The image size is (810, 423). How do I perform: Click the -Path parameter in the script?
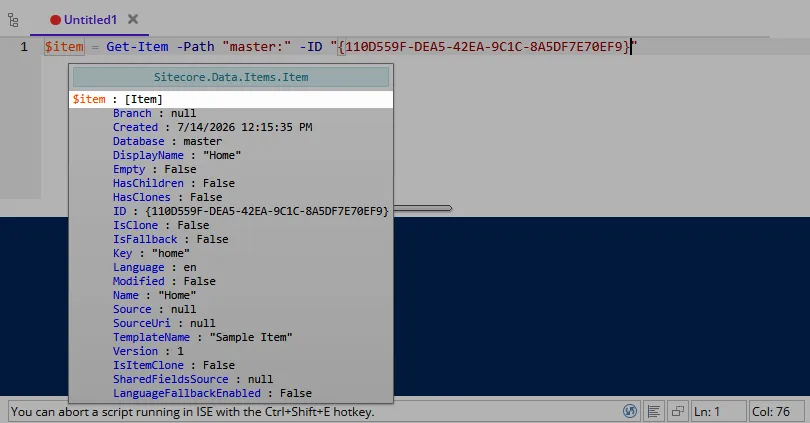[x=196, y=46]
